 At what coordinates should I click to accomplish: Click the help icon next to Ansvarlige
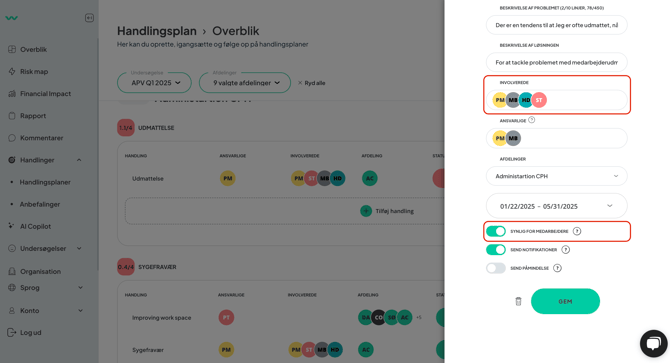point(532,120)
